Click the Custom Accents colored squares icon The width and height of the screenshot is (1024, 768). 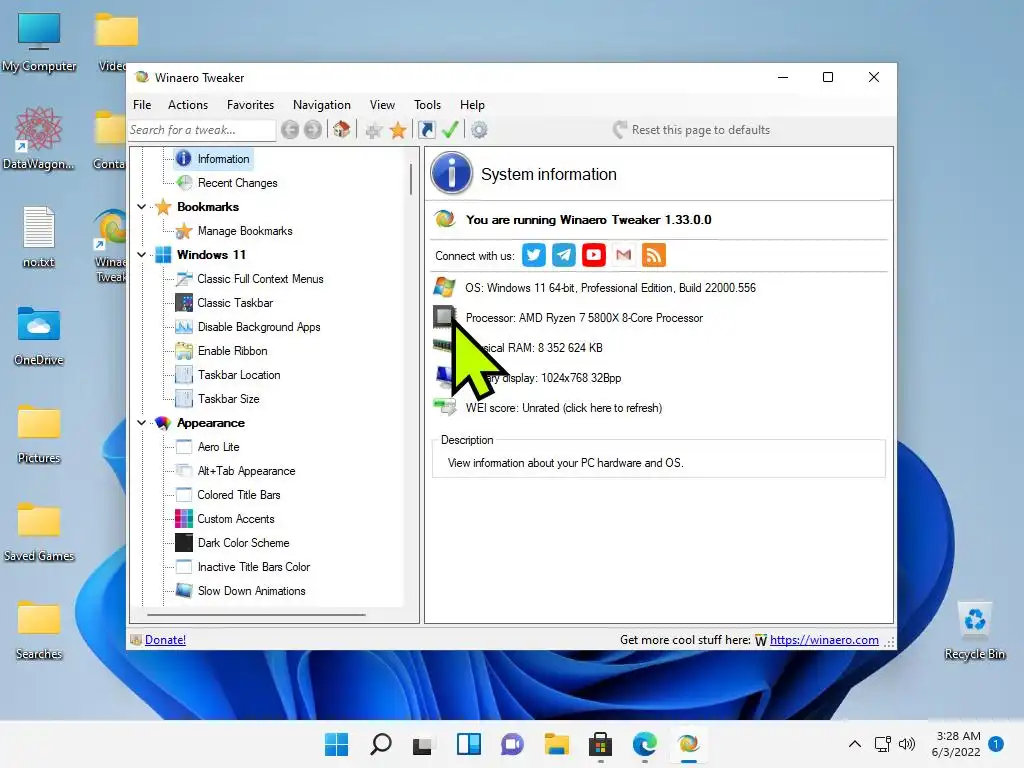[x=184, y=519]
